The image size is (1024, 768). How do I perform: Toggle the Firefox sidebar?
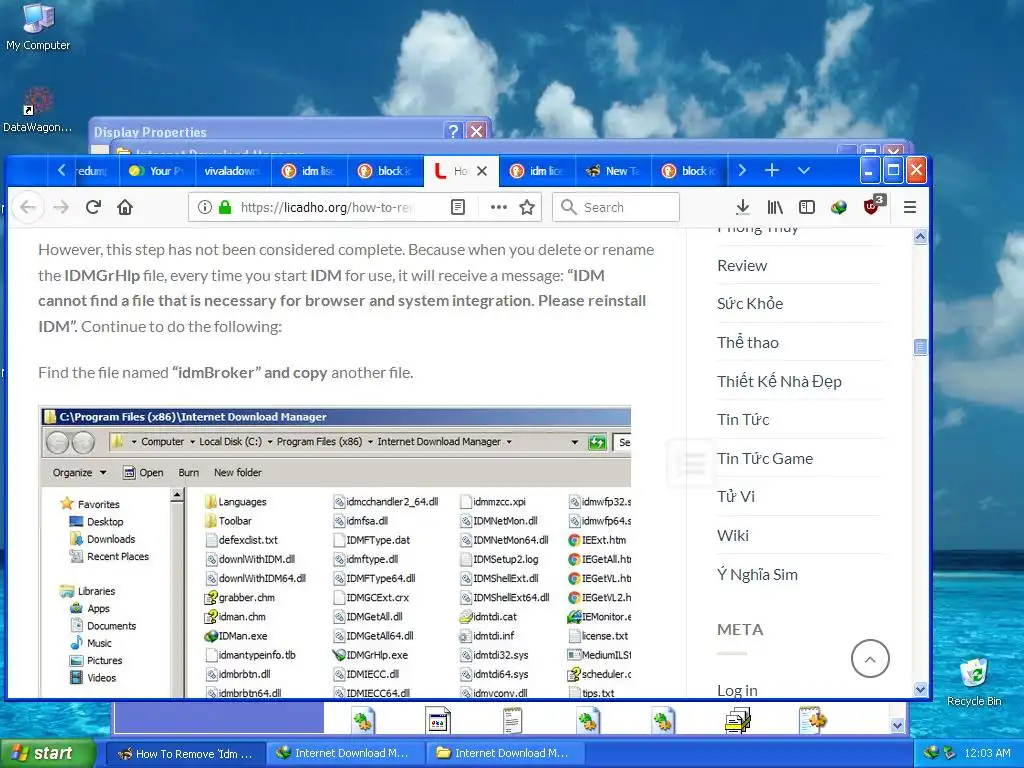[807, 208]
